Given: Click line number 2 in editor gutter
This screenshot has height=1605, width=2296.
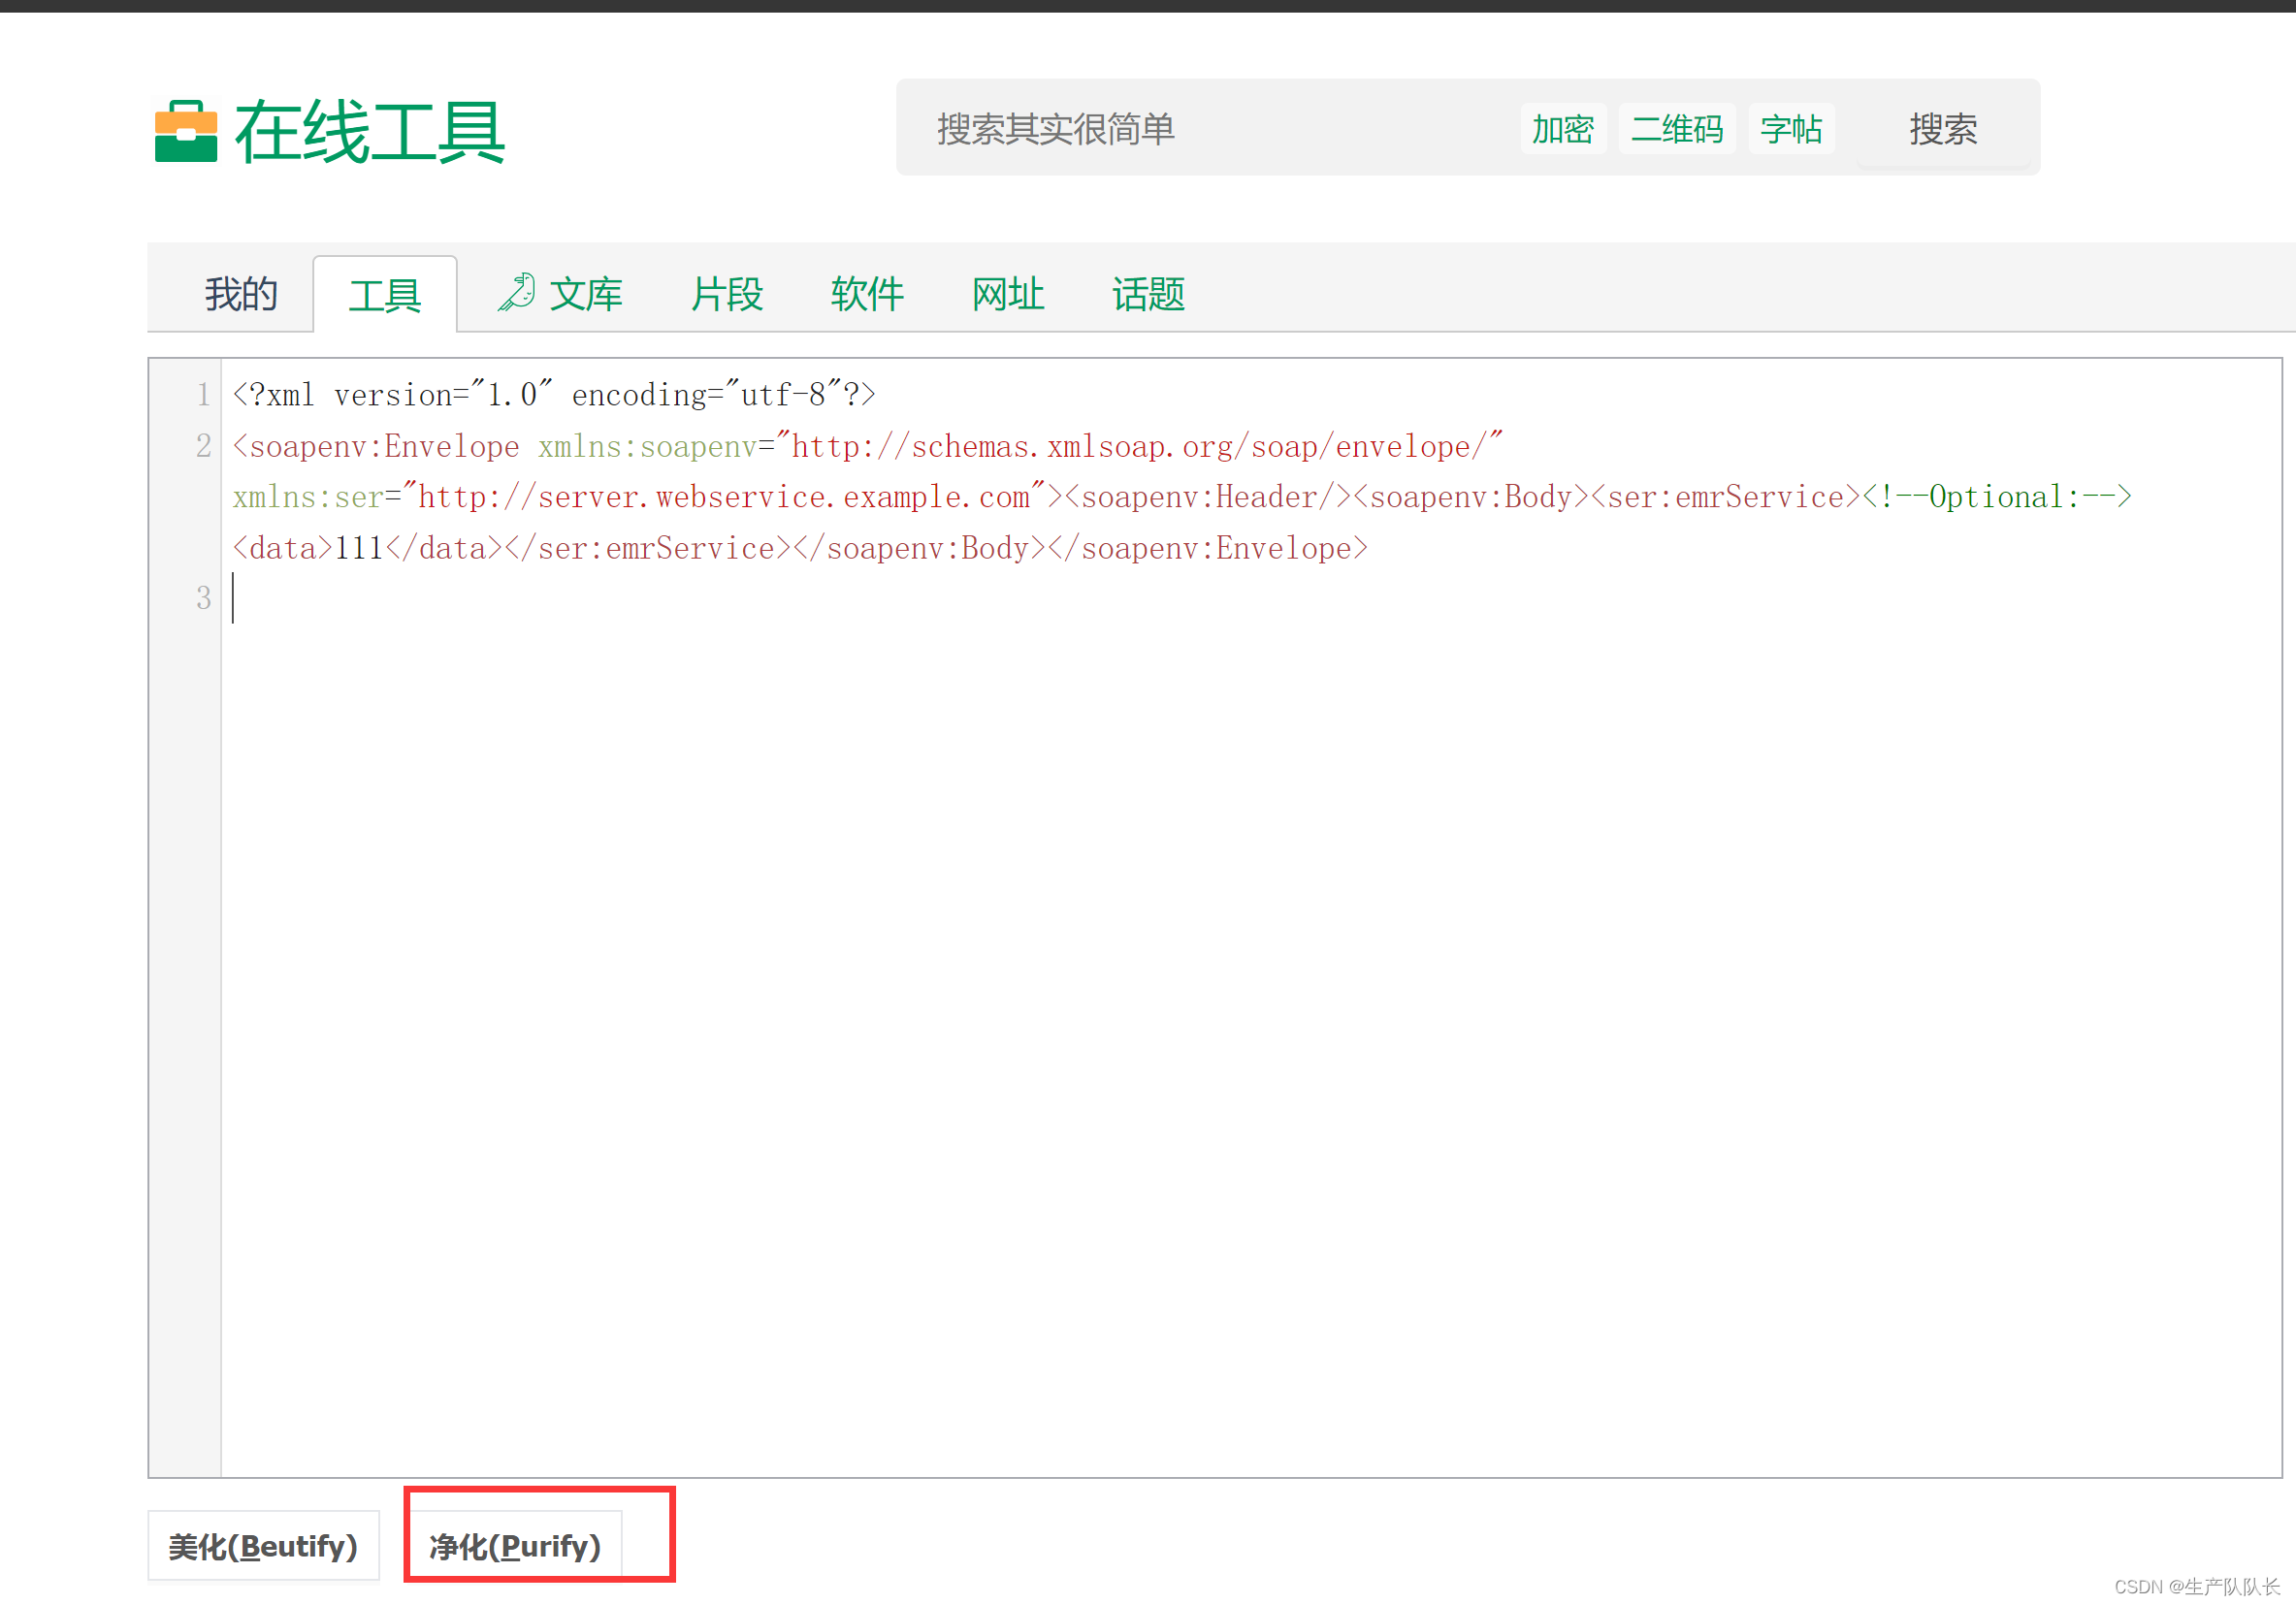Looking at the screenshot, I should 203,446.
